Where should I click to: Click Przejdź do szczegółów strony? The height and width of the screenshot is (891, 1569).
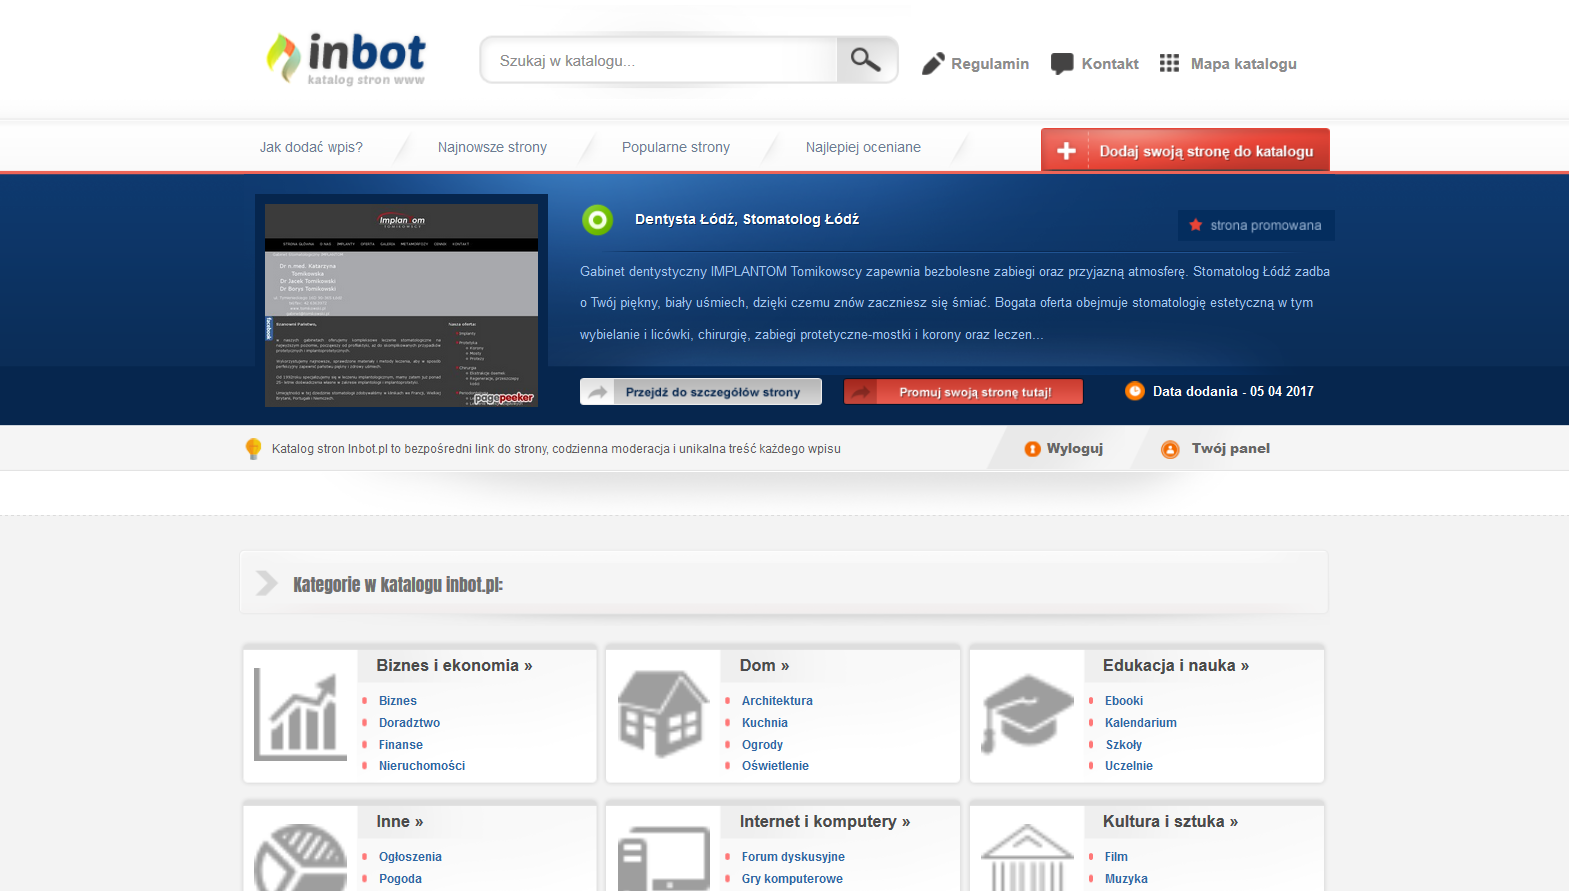[701, 392]
